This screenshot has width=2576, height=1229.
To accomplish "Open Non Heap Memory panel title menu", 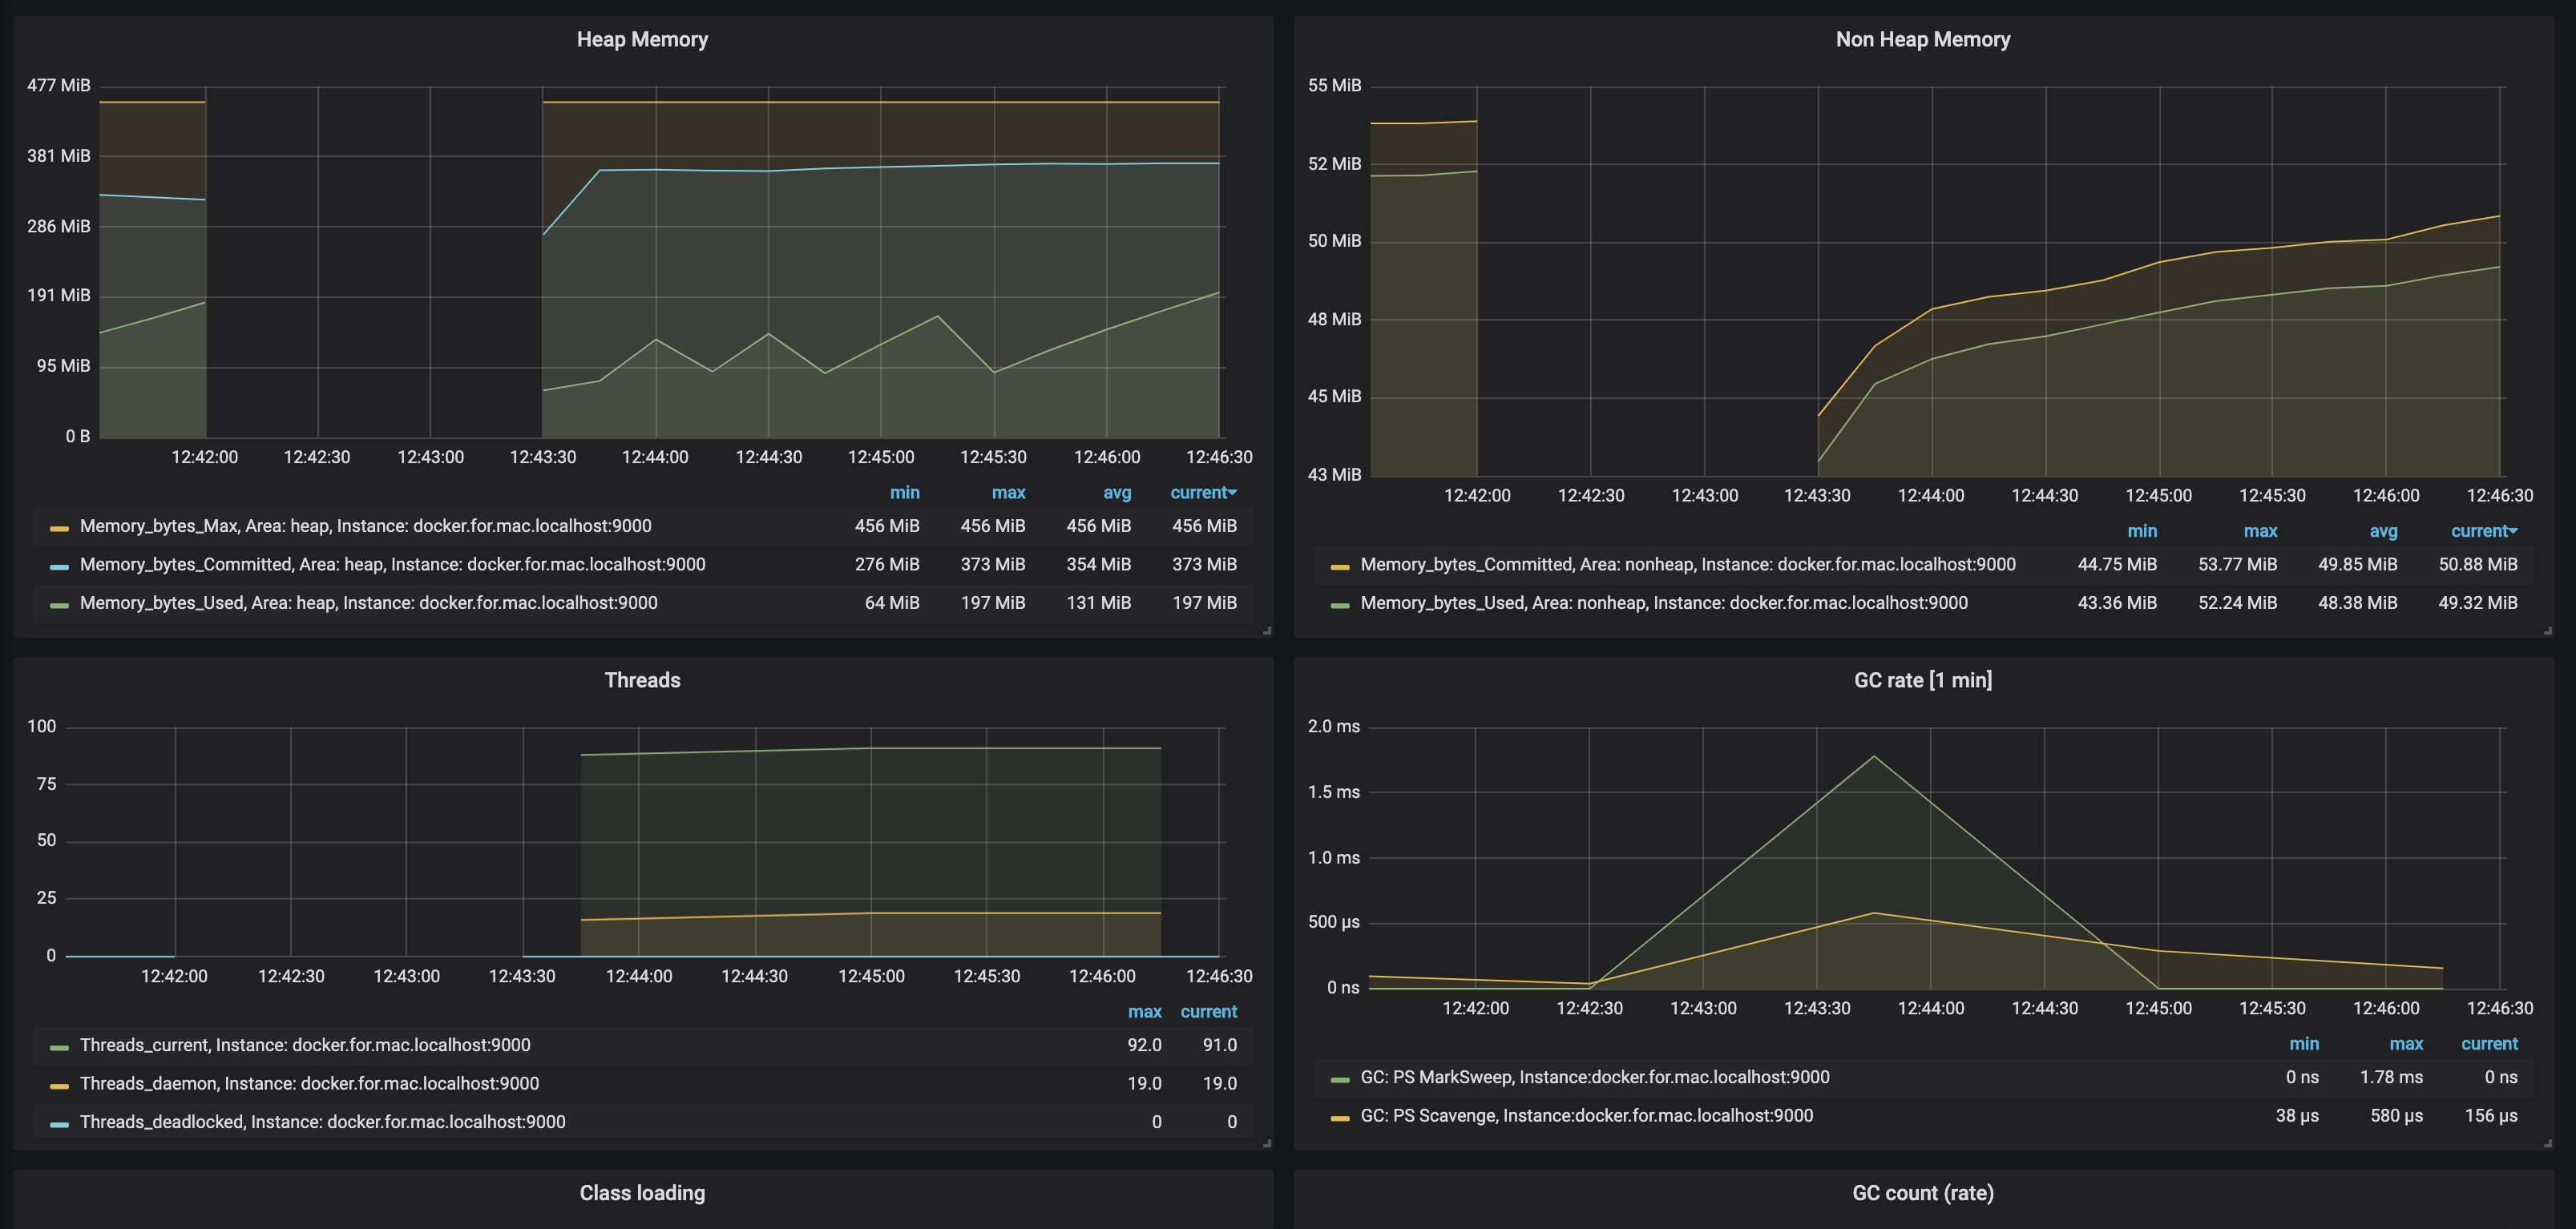I will (1922, 40).
